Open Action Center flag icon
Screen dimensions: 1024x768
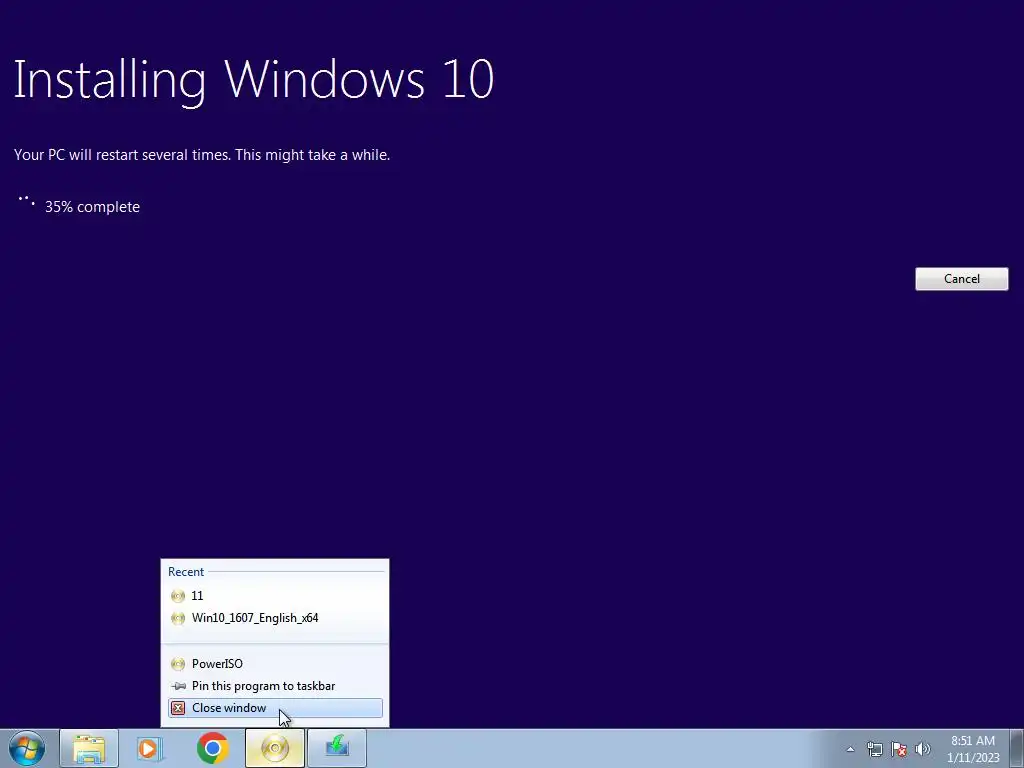tap(899, 749)
